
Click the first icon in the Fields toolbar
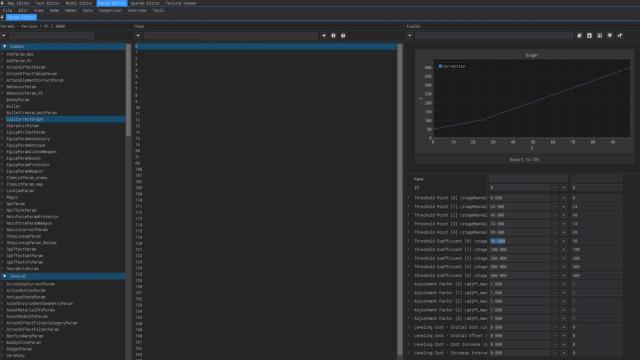point(579,36)
